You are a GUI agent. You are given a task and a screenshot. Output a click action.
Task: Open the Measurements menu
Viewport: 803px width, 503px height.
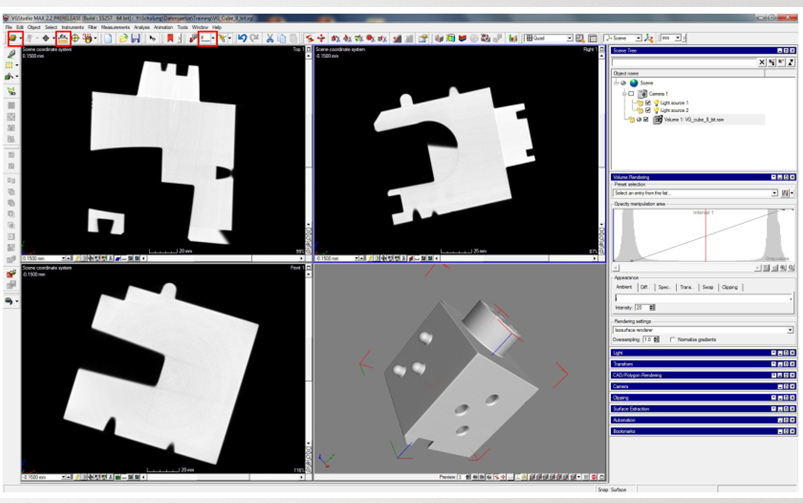pos(115,27)
